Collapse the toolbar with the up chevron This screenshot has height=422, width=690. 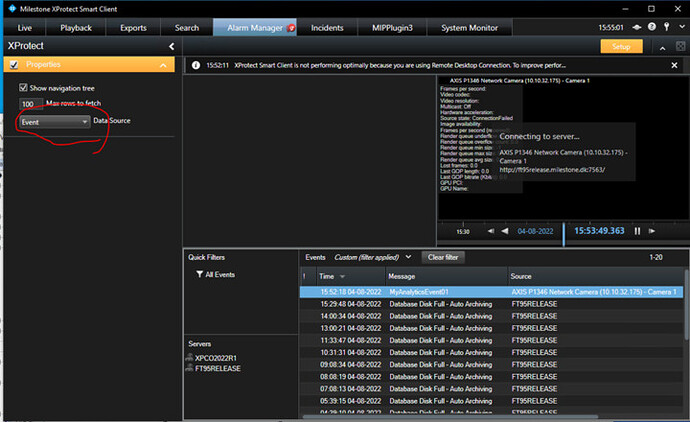(x=662, y=48)
